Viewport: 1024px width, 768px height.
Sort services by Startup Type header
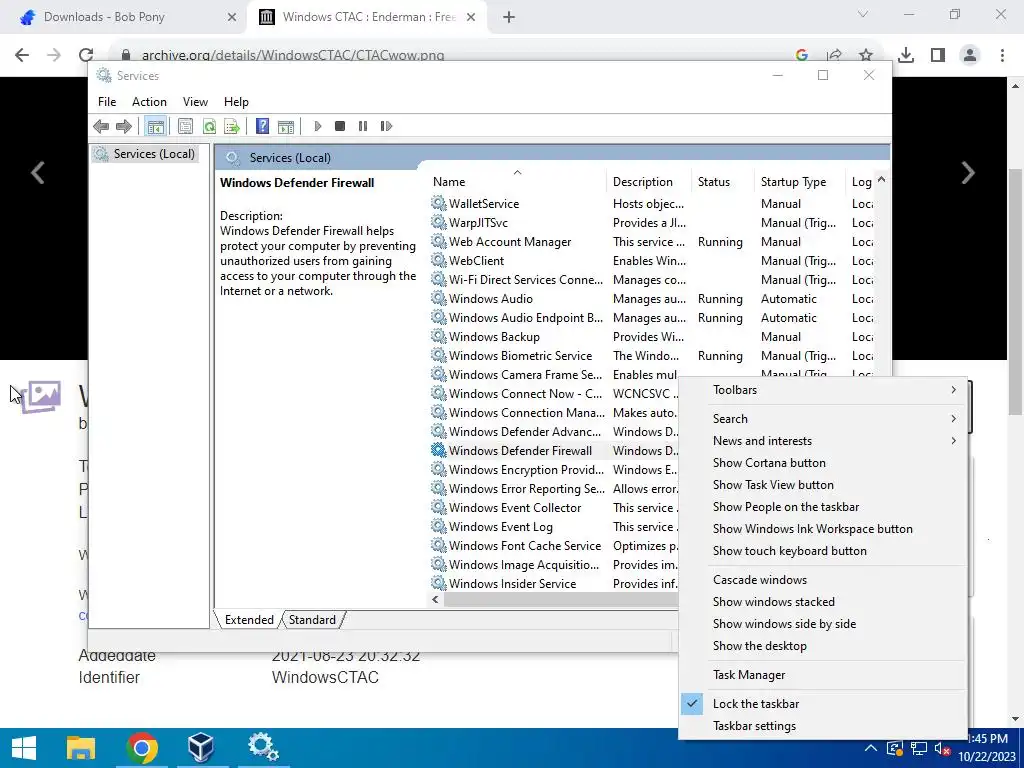tap(799, 182)
